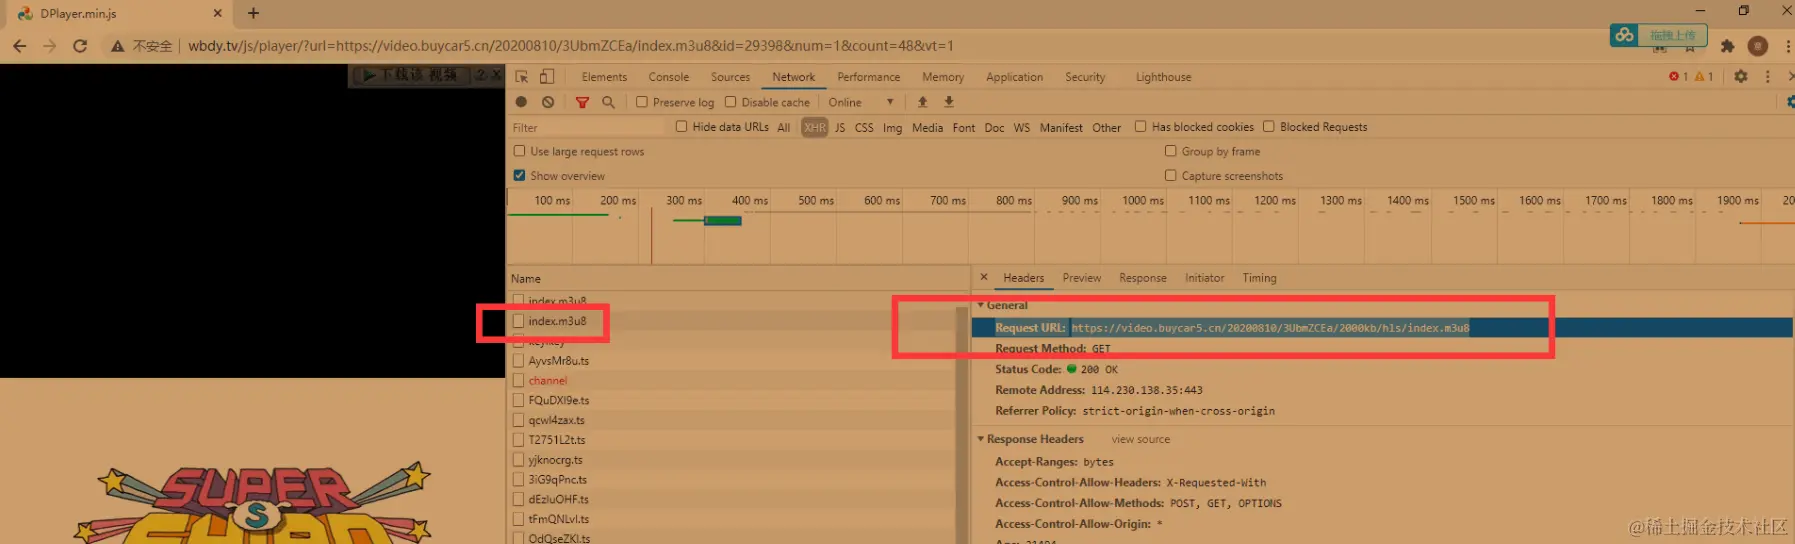Screen dimensions: 1795x544
Task: Filter requests by XHR type
Action: (x=815, y=128)
